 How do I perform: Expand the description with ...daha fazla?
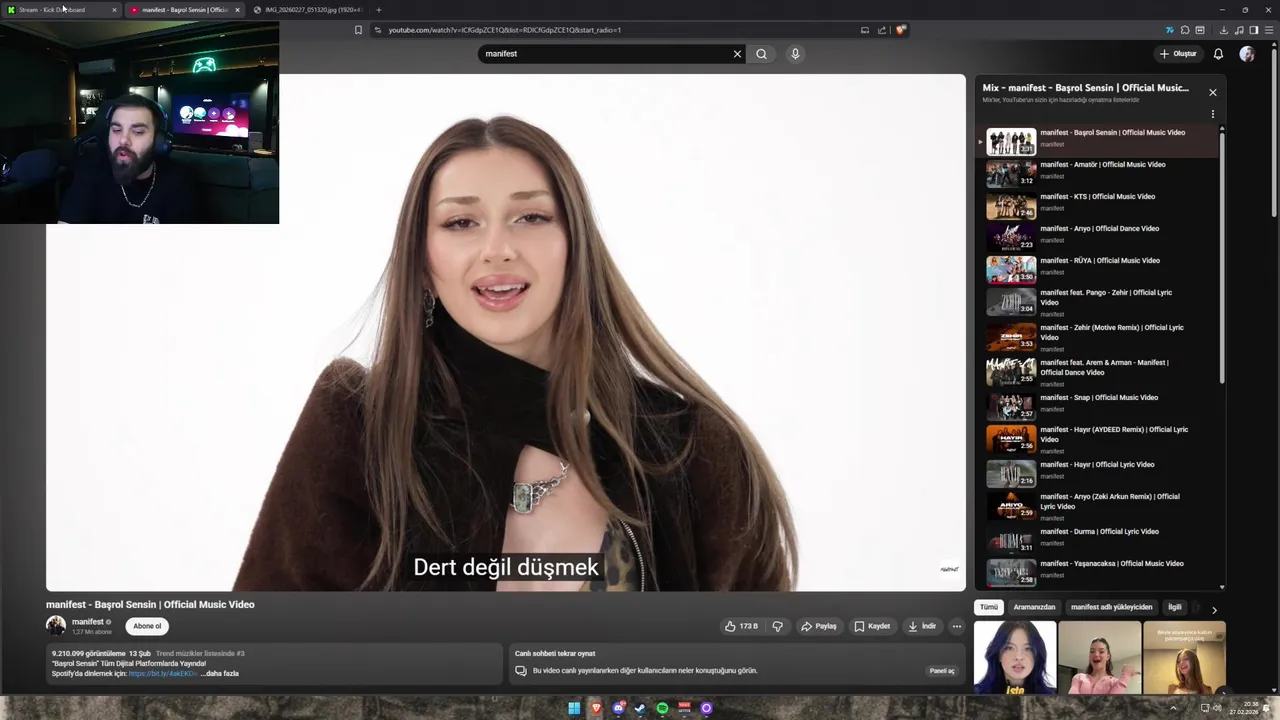pos(220,674)
